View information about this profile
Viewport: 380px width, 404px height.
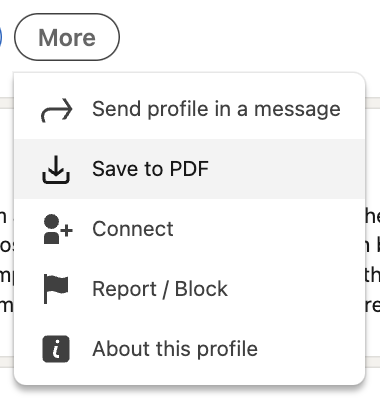point(189,349)
